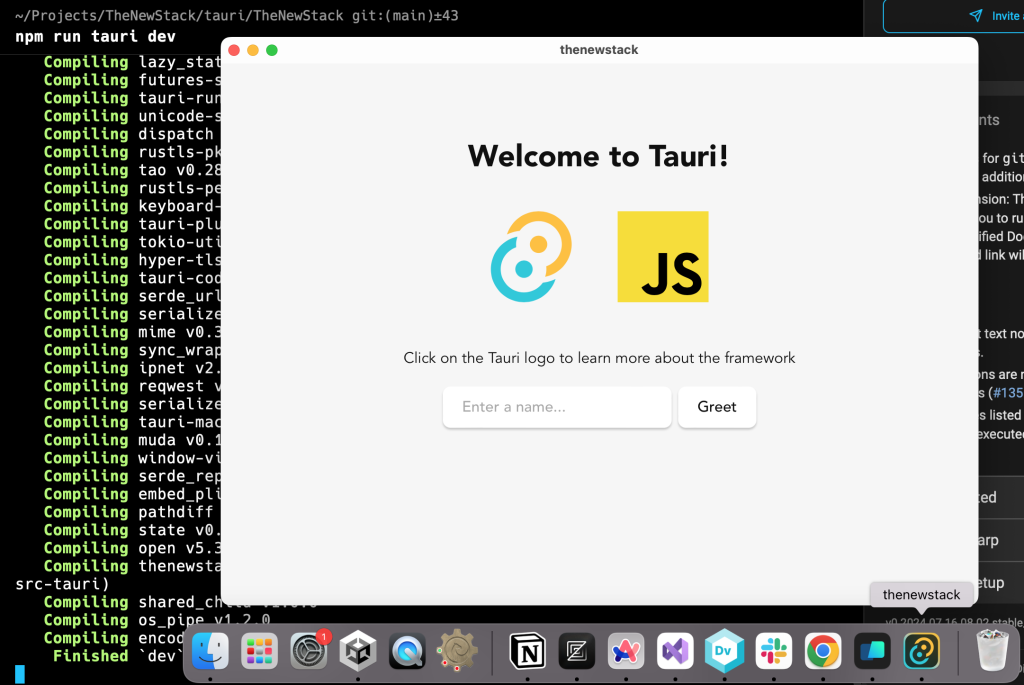Image resolution: width=1024 pixels, height=685 pixels.
Task: Click the Tauri logo in the app window
Action: click(x=531, y=257)
